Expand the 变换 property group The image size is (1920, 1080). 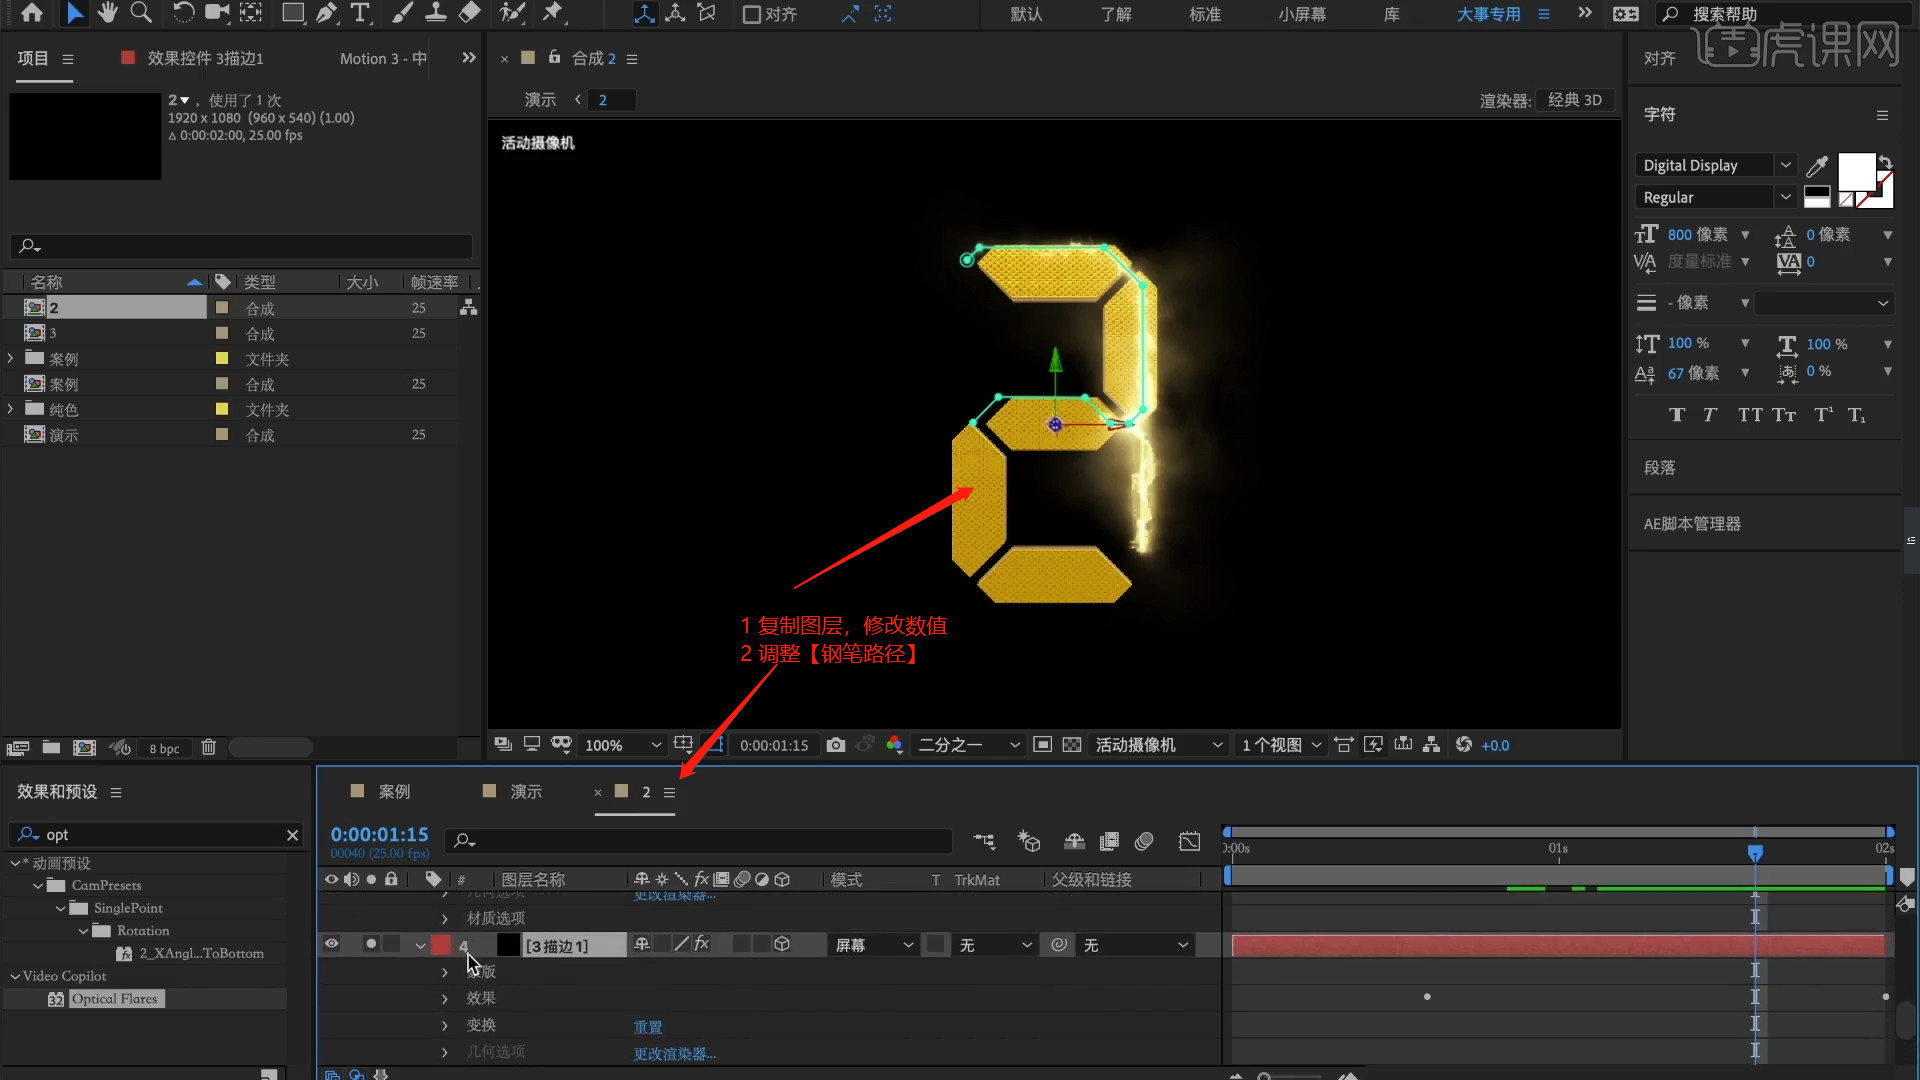click(445, 1025)
